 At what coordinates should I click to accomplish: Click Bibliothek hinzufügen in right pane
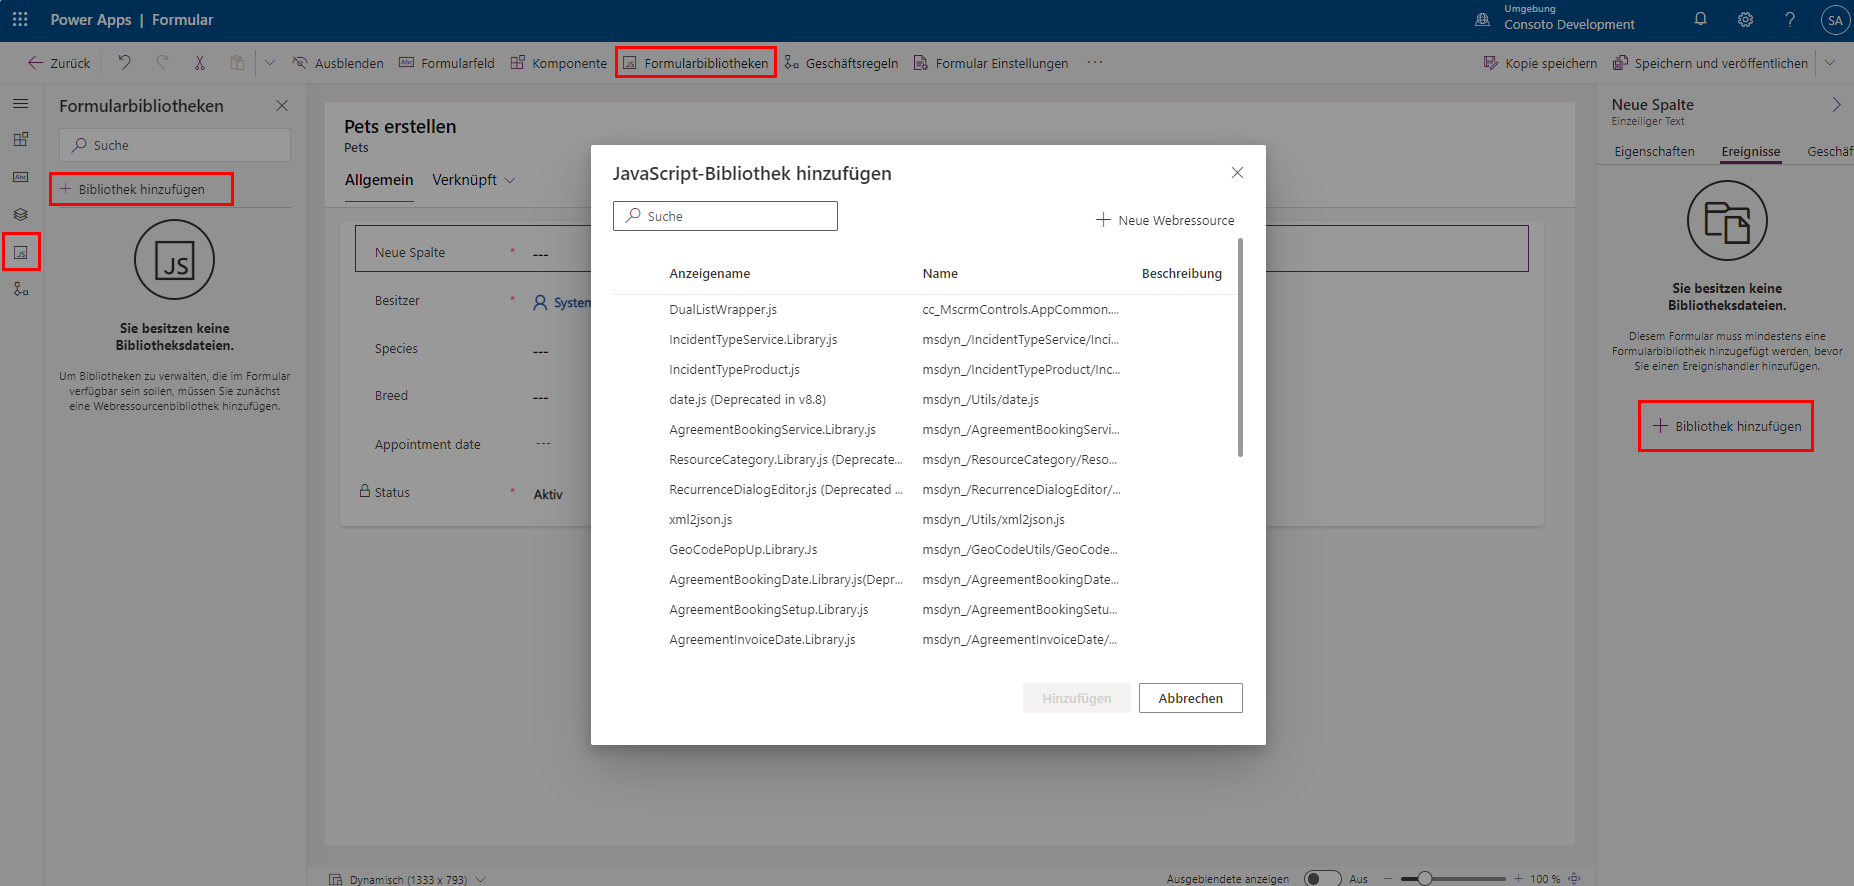[1726, 426]
